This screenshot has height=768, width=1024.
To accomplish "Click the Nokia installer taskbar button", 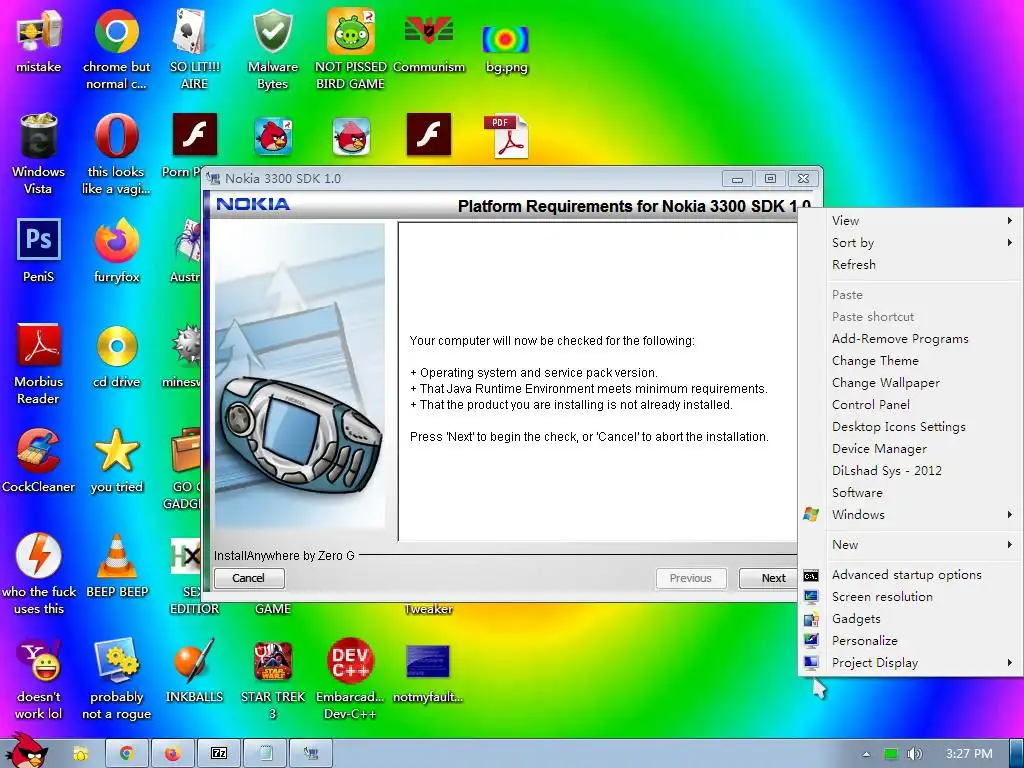I will coord(311,754).
